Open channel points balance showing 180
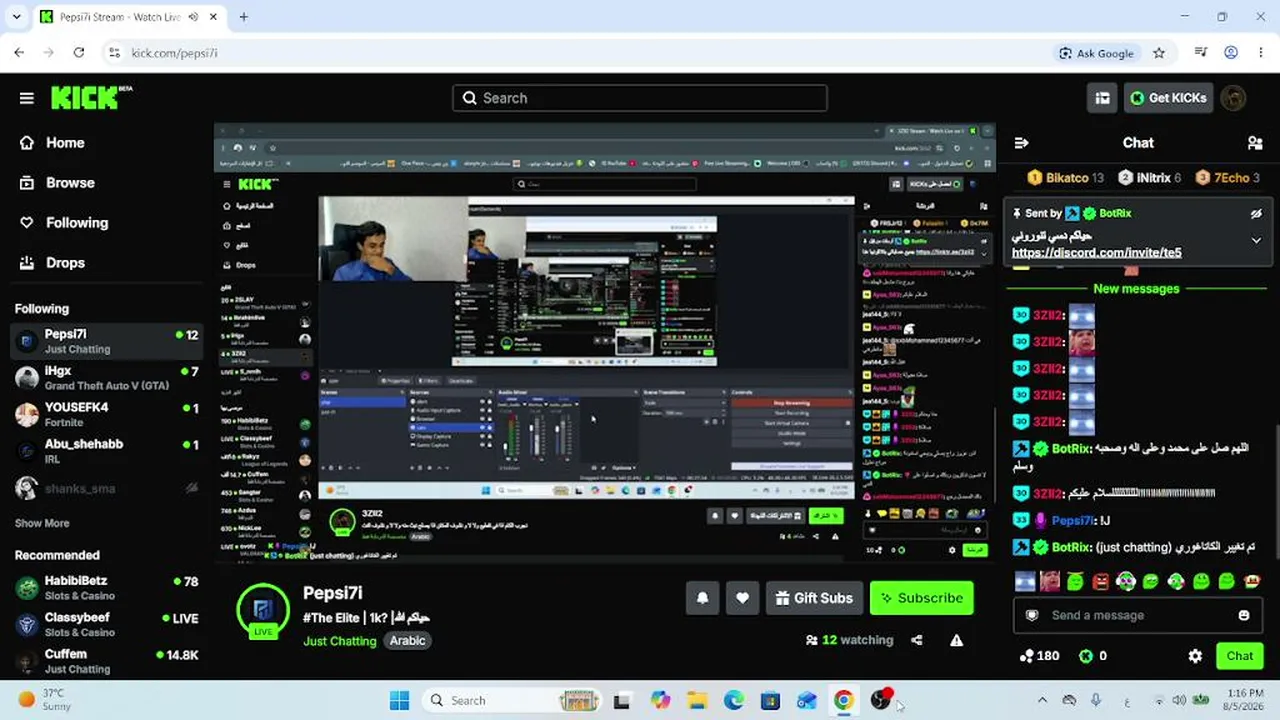 tap(1039, 656)
